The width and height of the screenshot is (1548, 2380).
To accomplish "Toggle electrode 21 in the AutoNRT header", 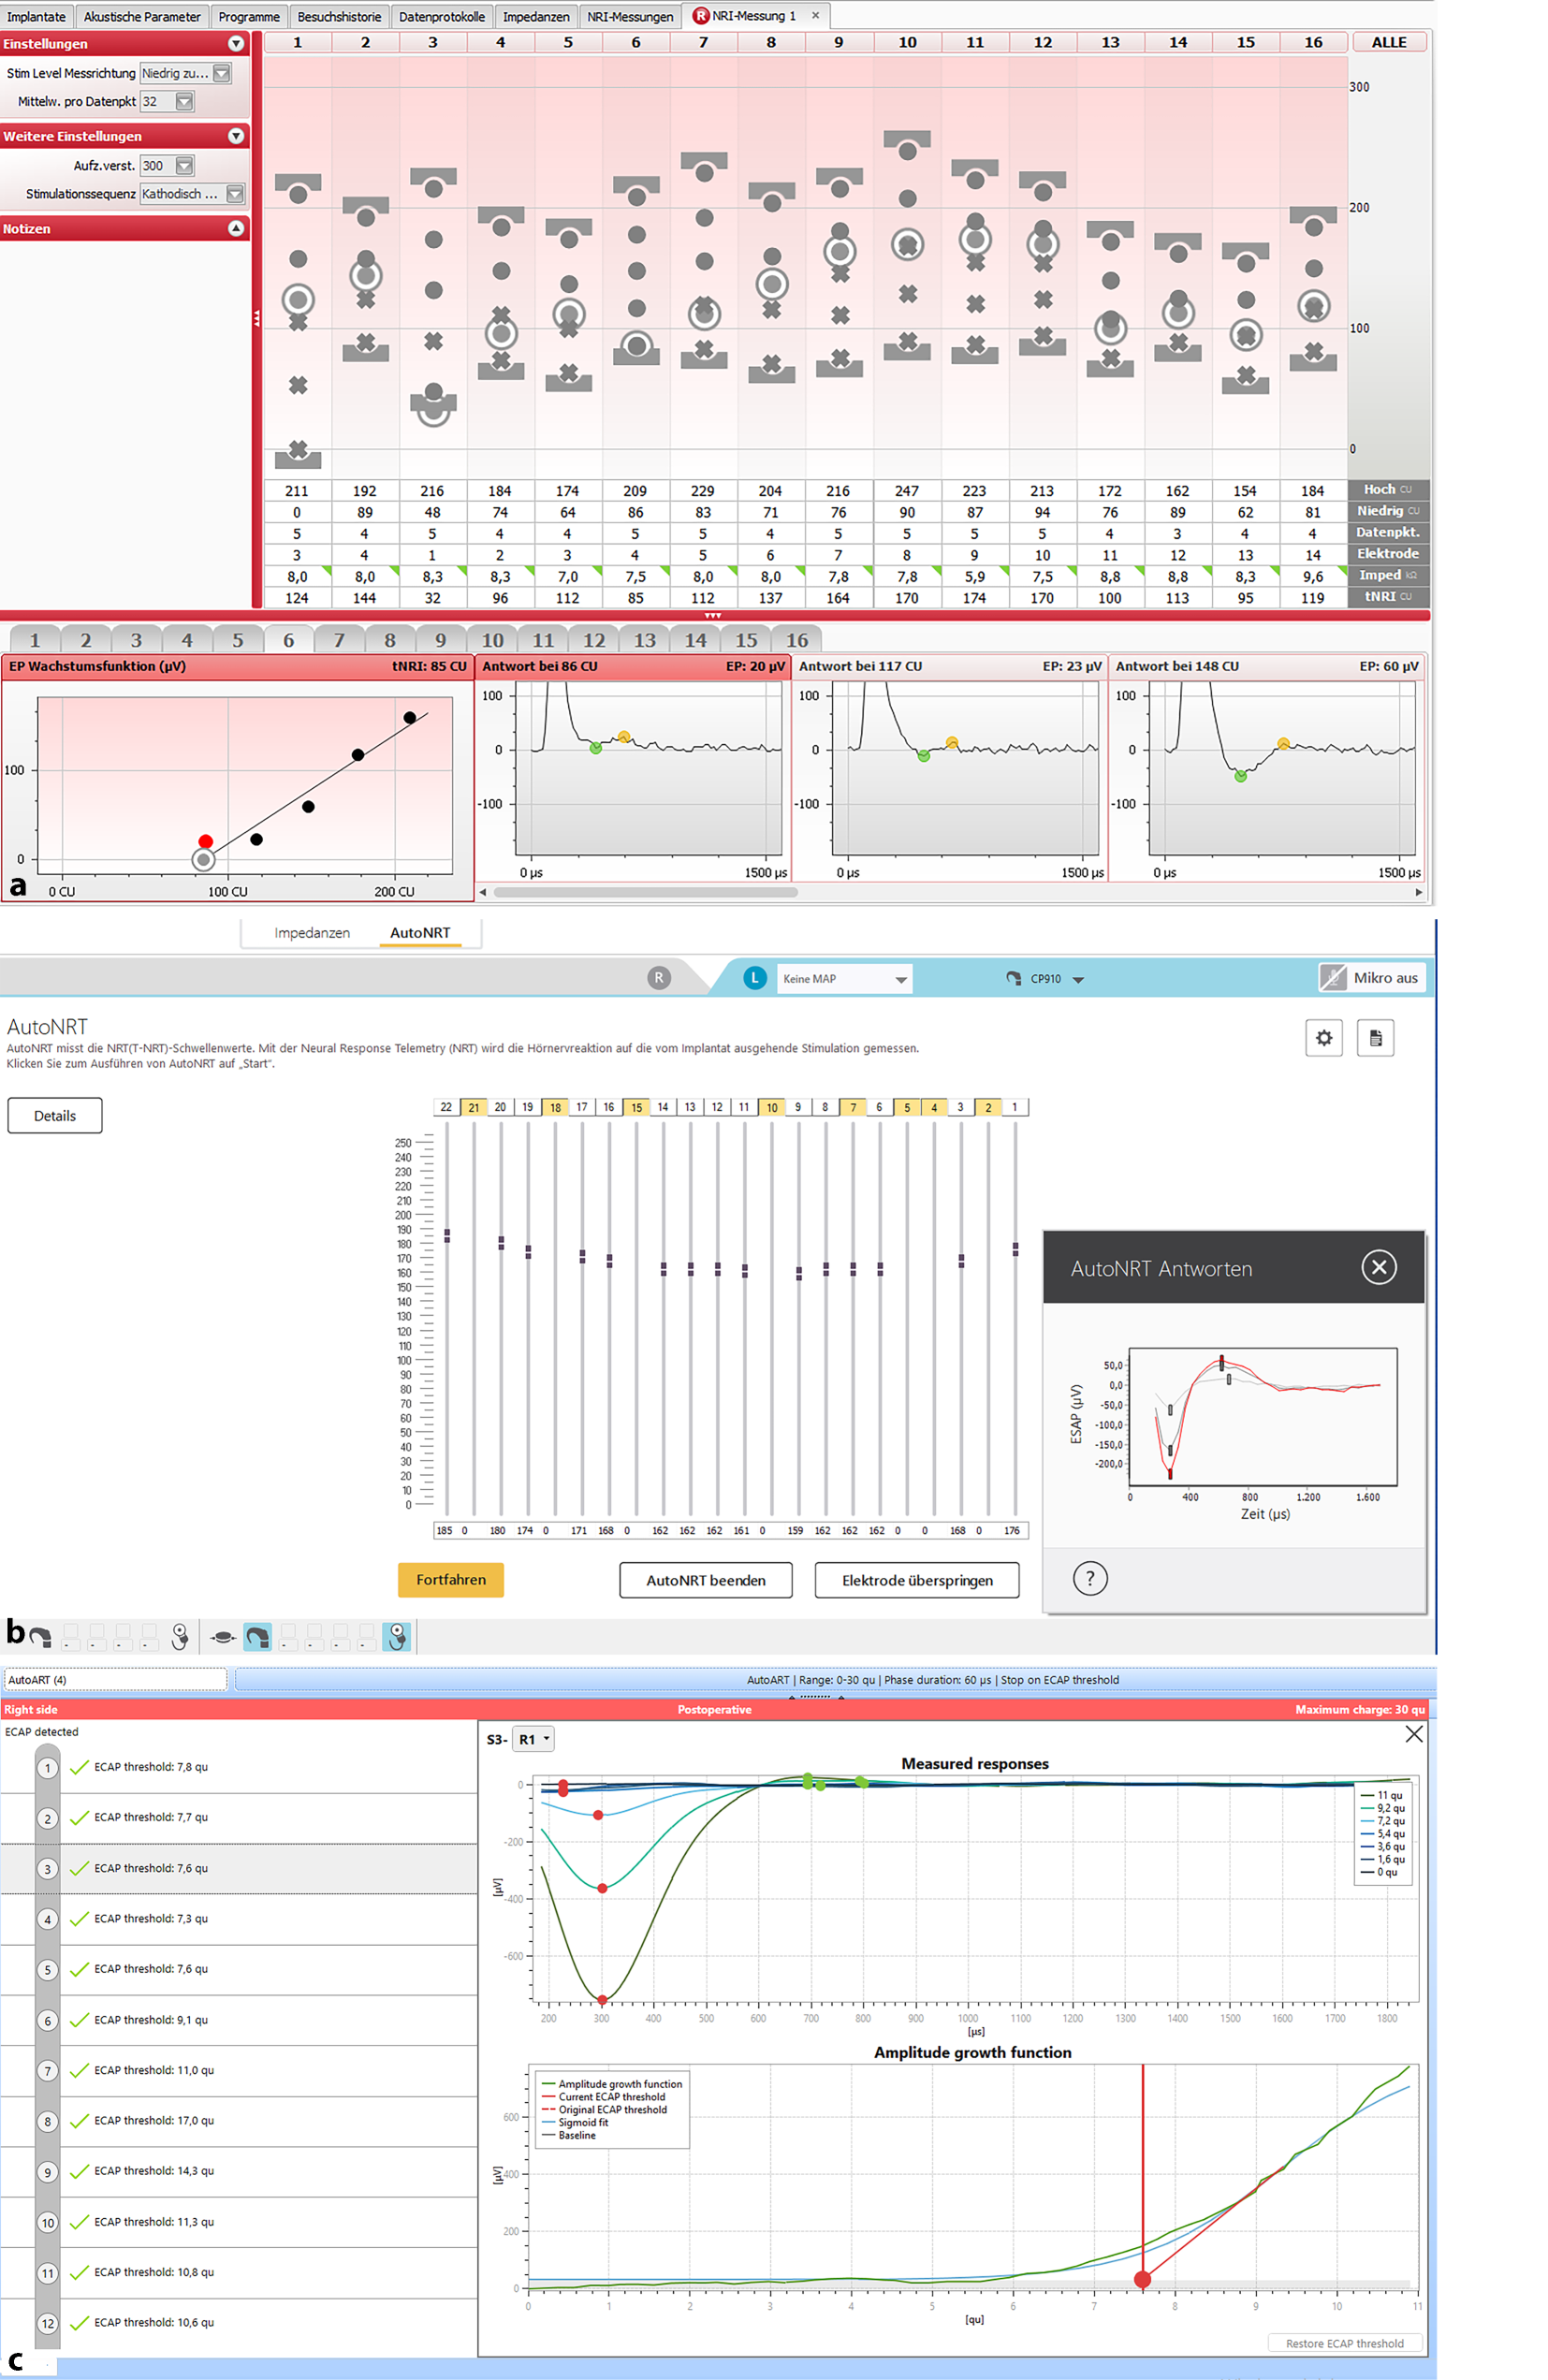I will tap(473, 1107).
